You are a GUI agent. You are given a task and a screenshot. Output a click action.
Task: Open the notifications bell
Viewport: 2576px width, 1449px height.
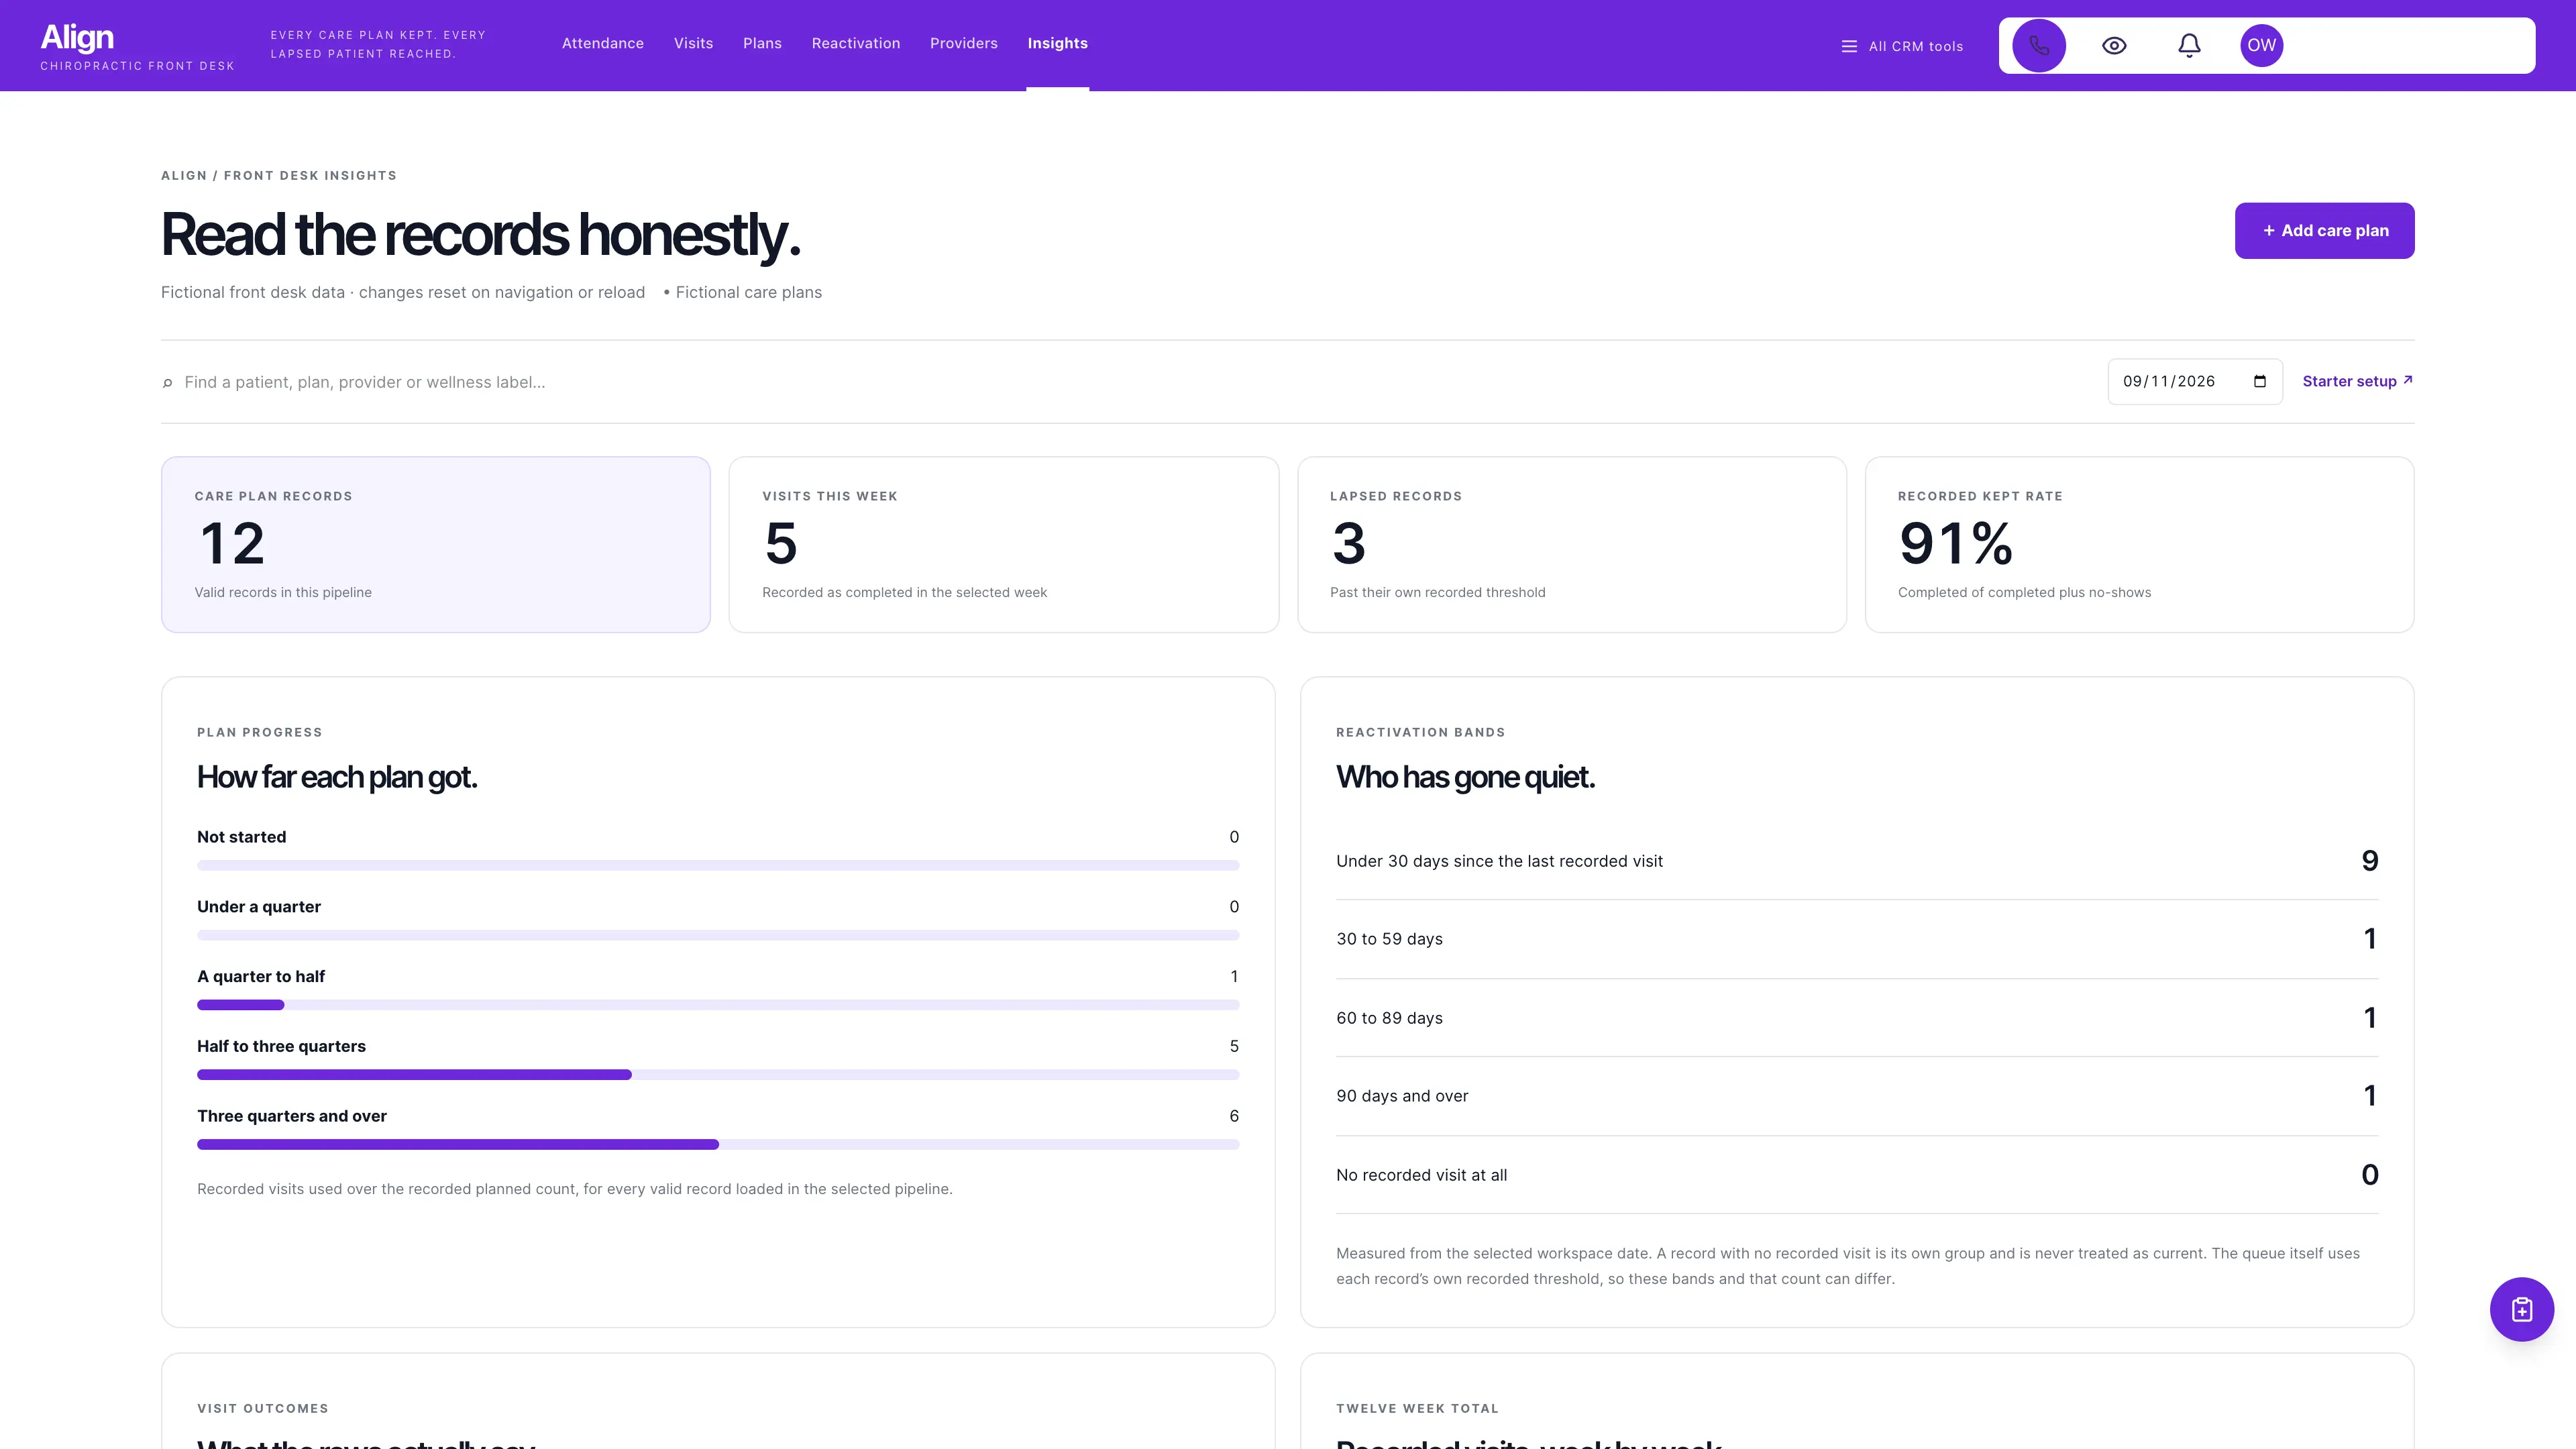[x=2189, y=45]
